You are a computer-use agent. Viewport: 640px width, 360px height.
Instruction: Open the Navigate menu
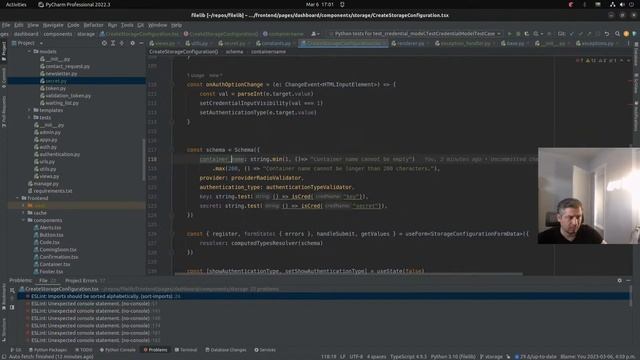[x=53, y=25]
